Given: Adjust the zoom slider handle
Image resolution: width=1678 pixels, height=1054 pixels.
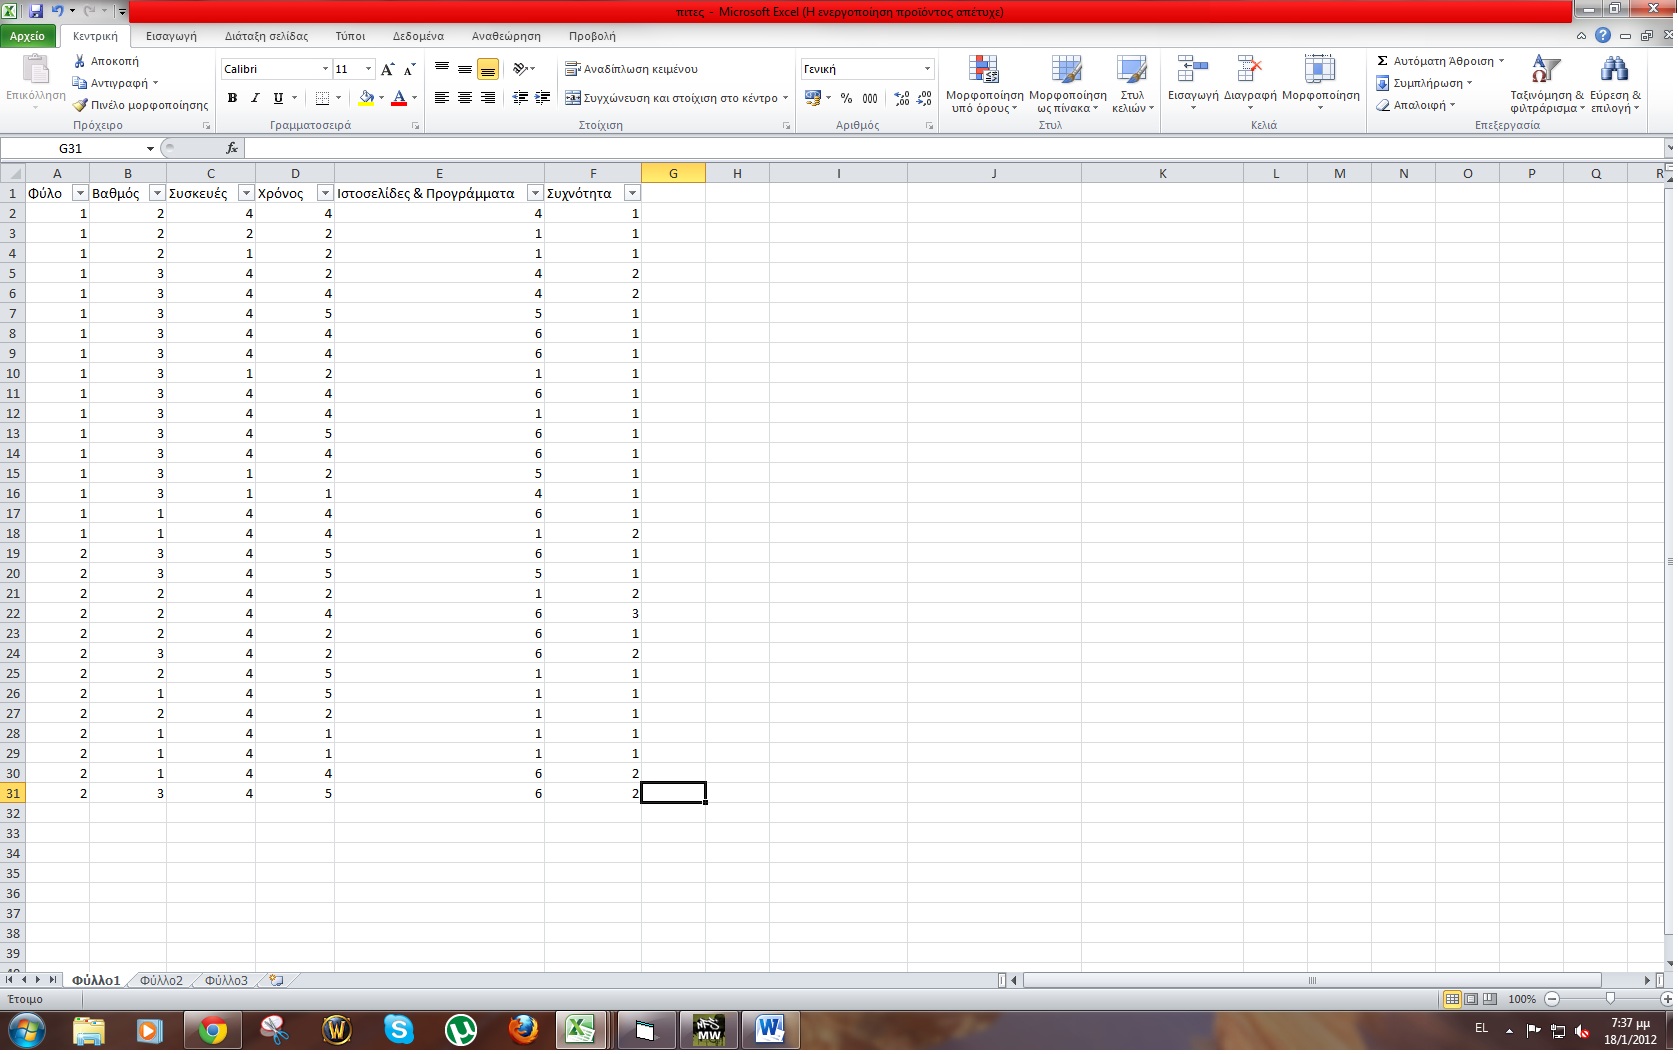Looking at the screenshot, I should tap(1610, 999).
